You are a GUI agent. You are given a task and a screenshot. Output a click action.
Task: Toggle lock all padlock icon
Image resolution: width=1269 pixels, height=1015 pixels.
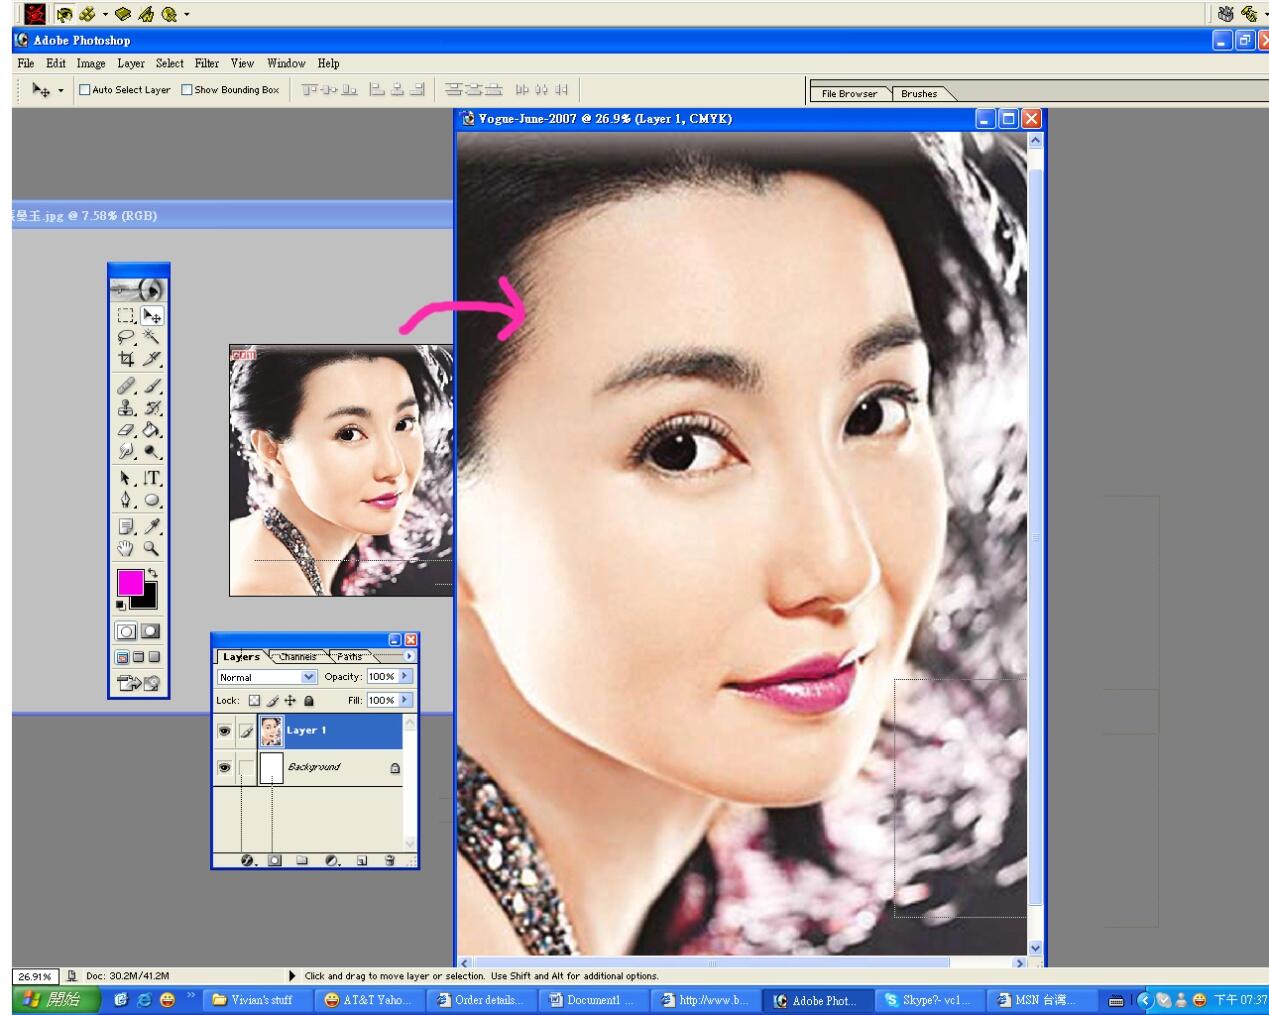(308, 701)
